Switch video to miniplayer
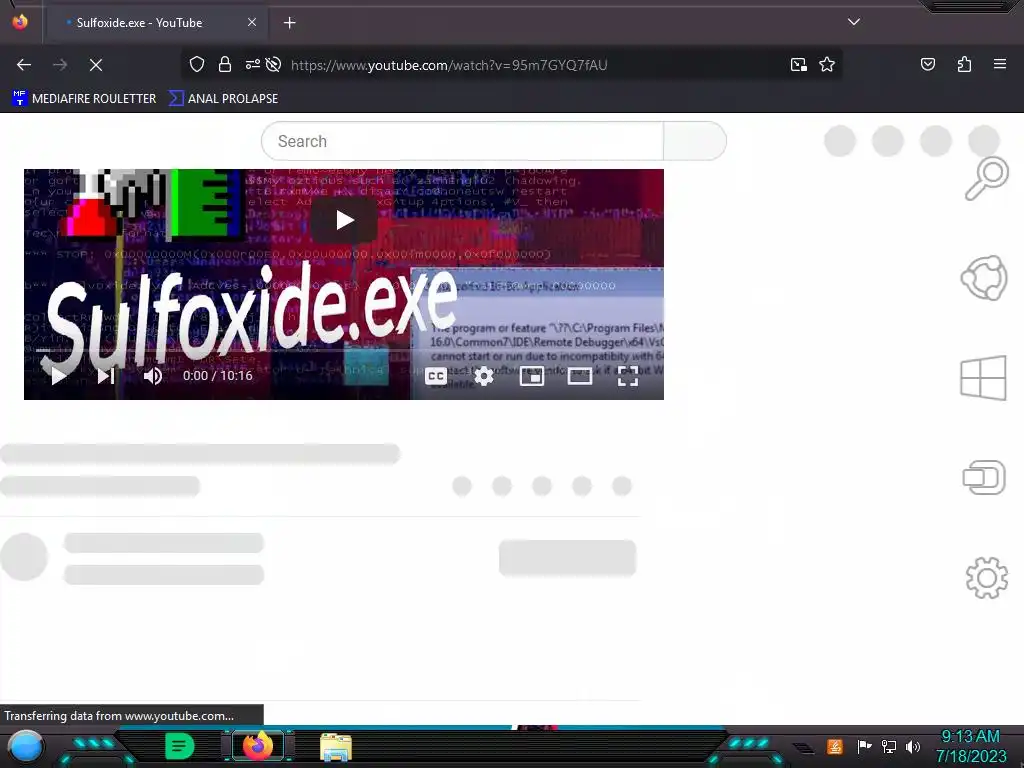The width and height of the screenshot is (1024, 768). click(532, 376)
